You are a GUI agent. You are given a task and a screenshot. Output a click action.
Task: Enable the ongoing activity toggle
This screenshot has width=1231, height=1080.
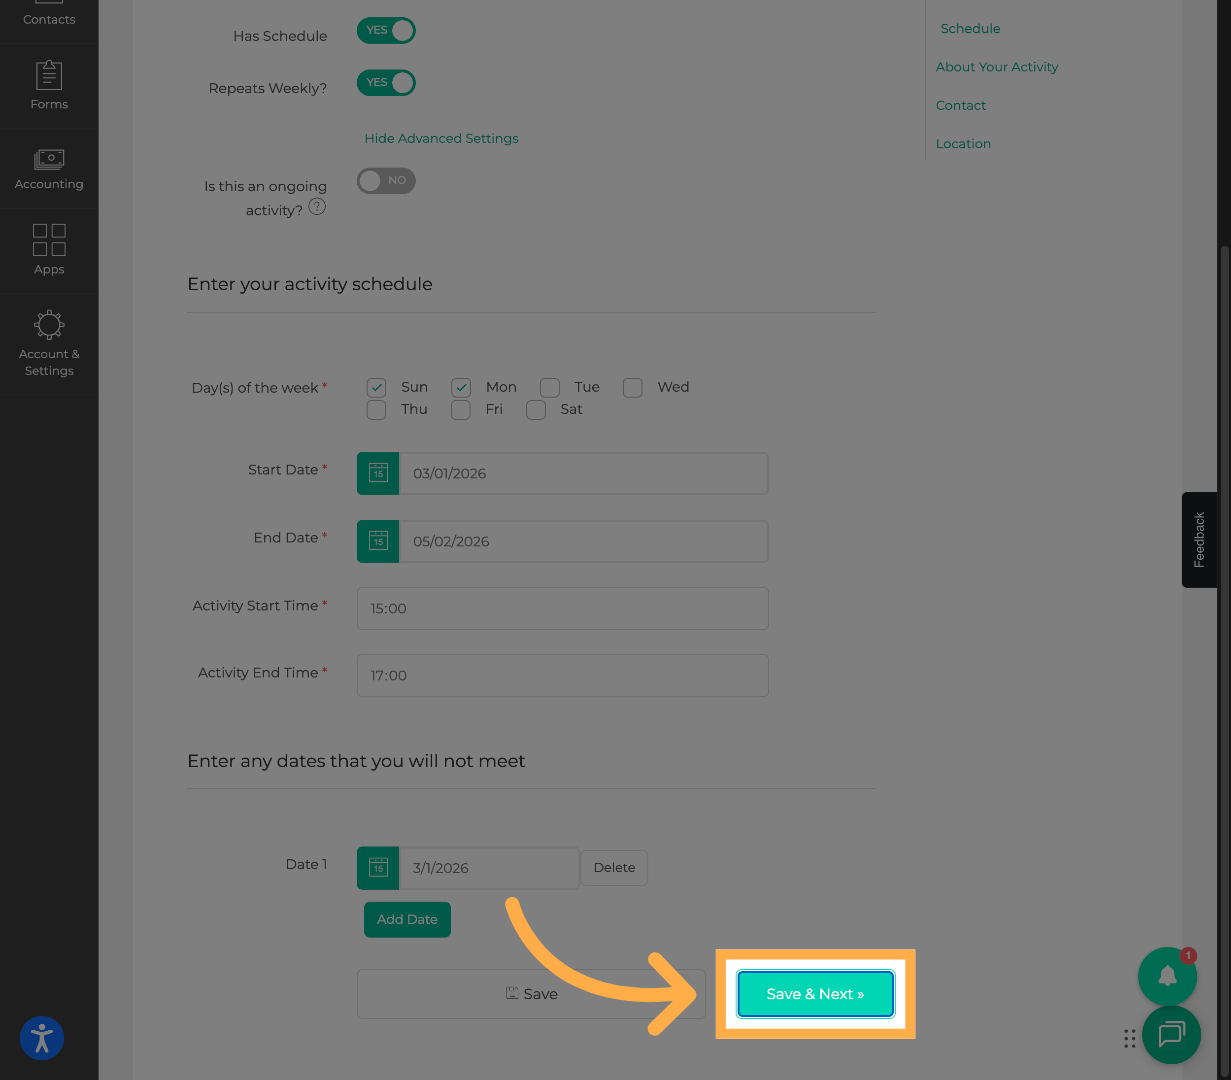coord(386,181)
